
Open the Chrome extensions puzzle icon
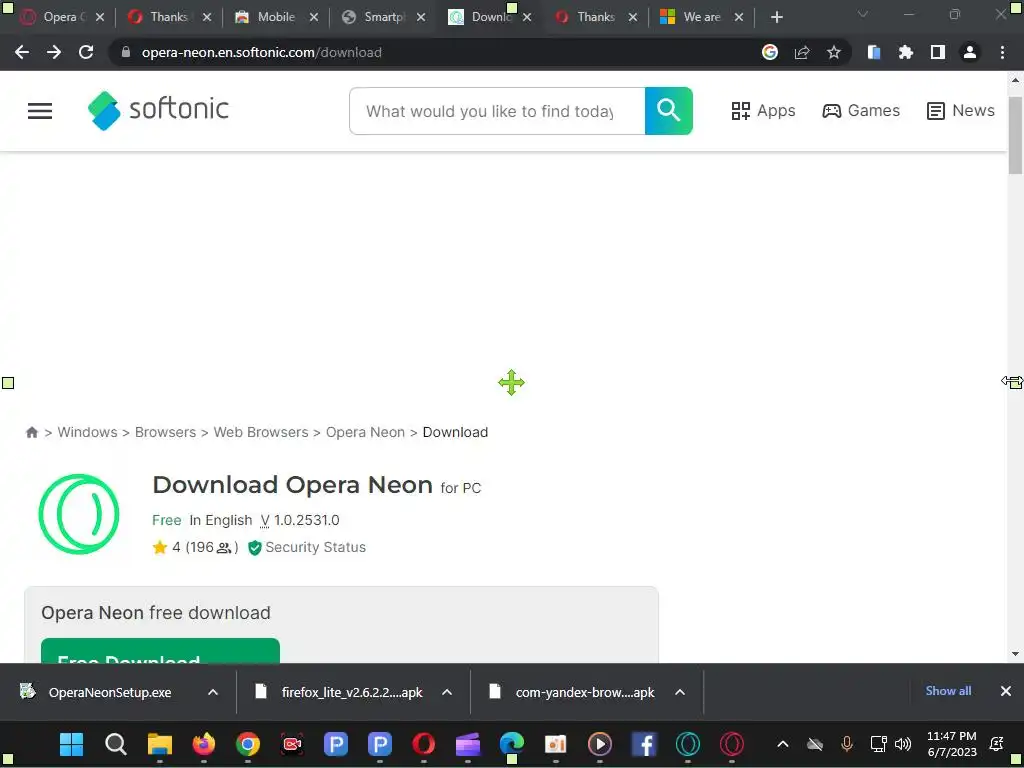(905, 52)
